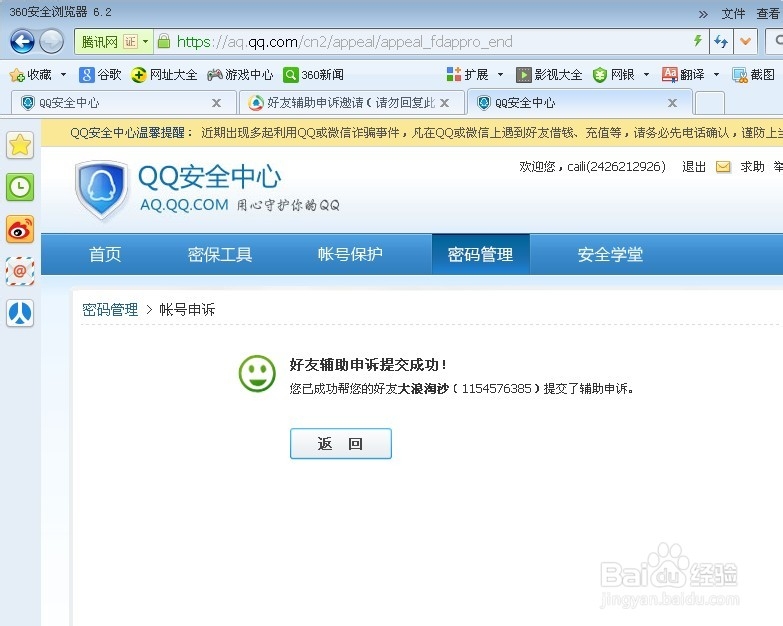Click the blue refresh arrows icon
The height and width of the screenshot is (626, 783).
tap(721, 41)
